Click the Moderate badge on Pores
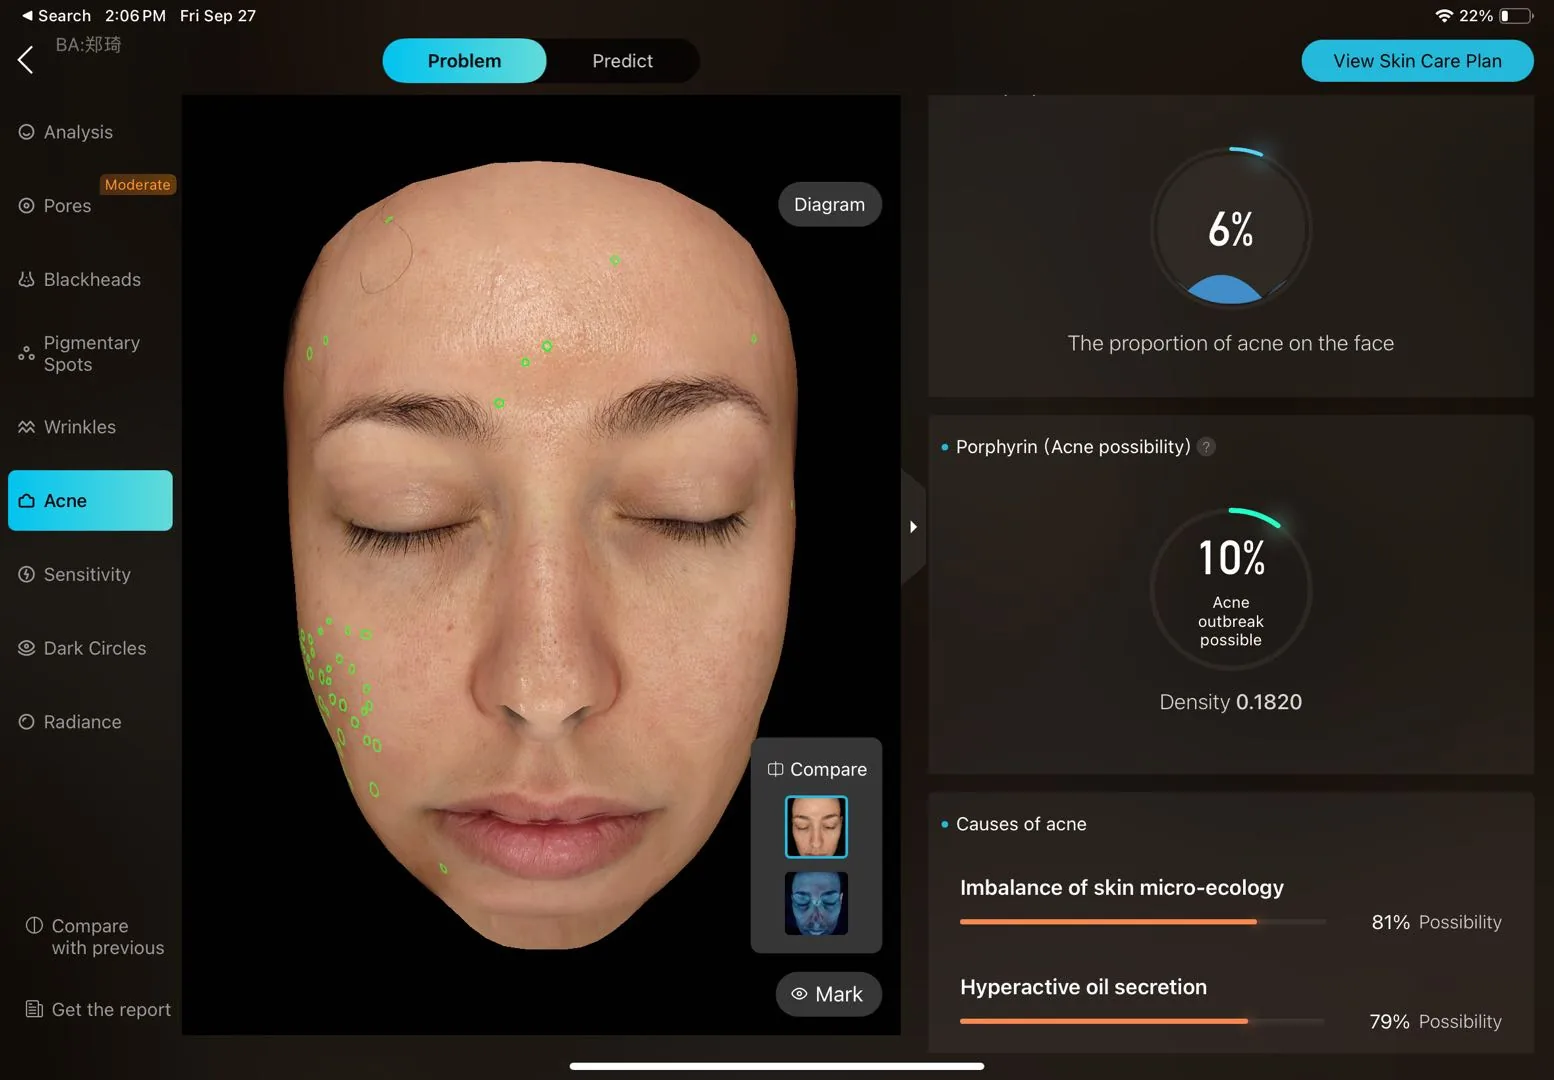The image size is (1554, 1080). (x=138, y=185)
